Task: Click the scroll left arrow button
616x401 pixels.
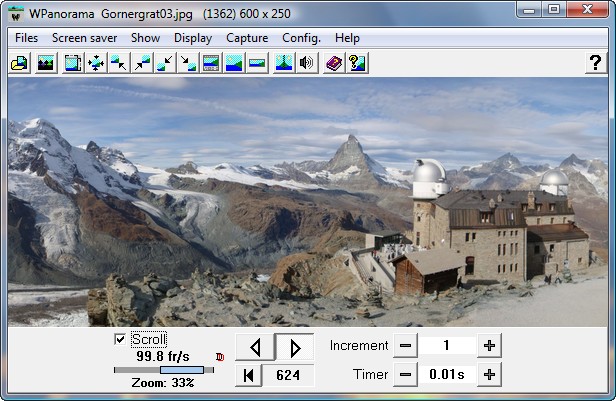Action: [255, 347]
